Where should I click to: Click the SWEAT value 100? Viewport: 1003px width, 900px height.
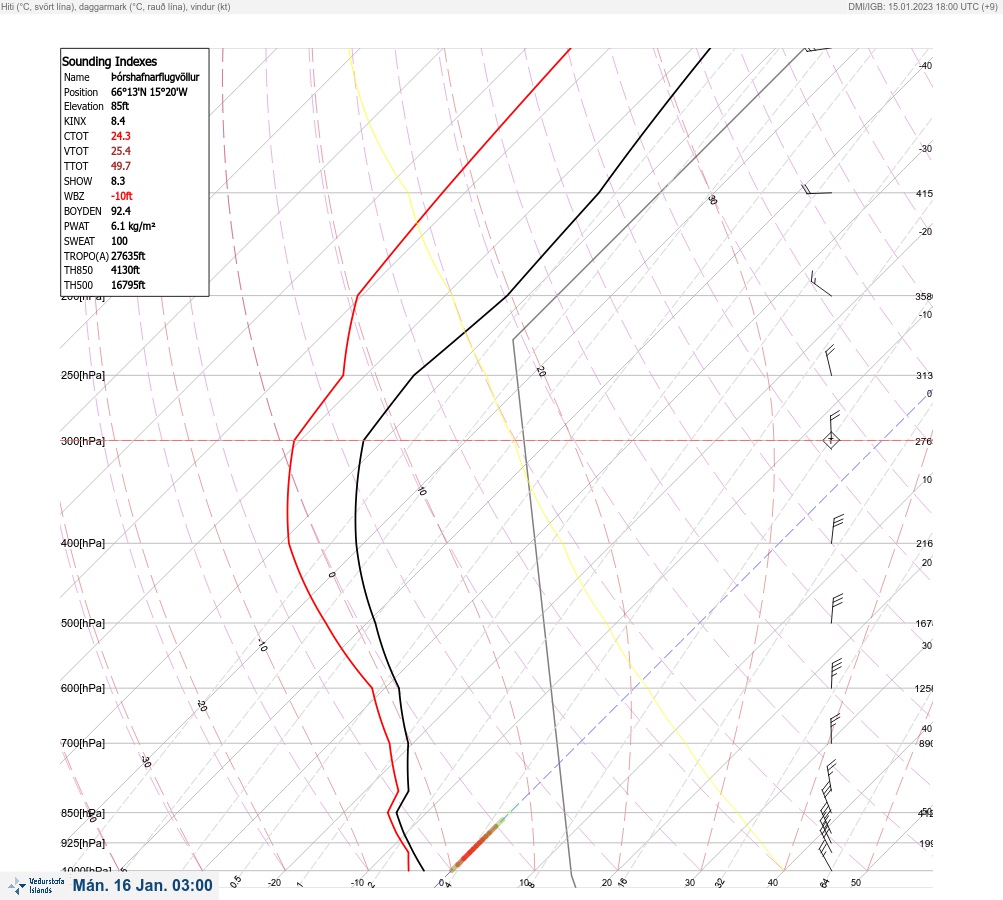point(120,241)
